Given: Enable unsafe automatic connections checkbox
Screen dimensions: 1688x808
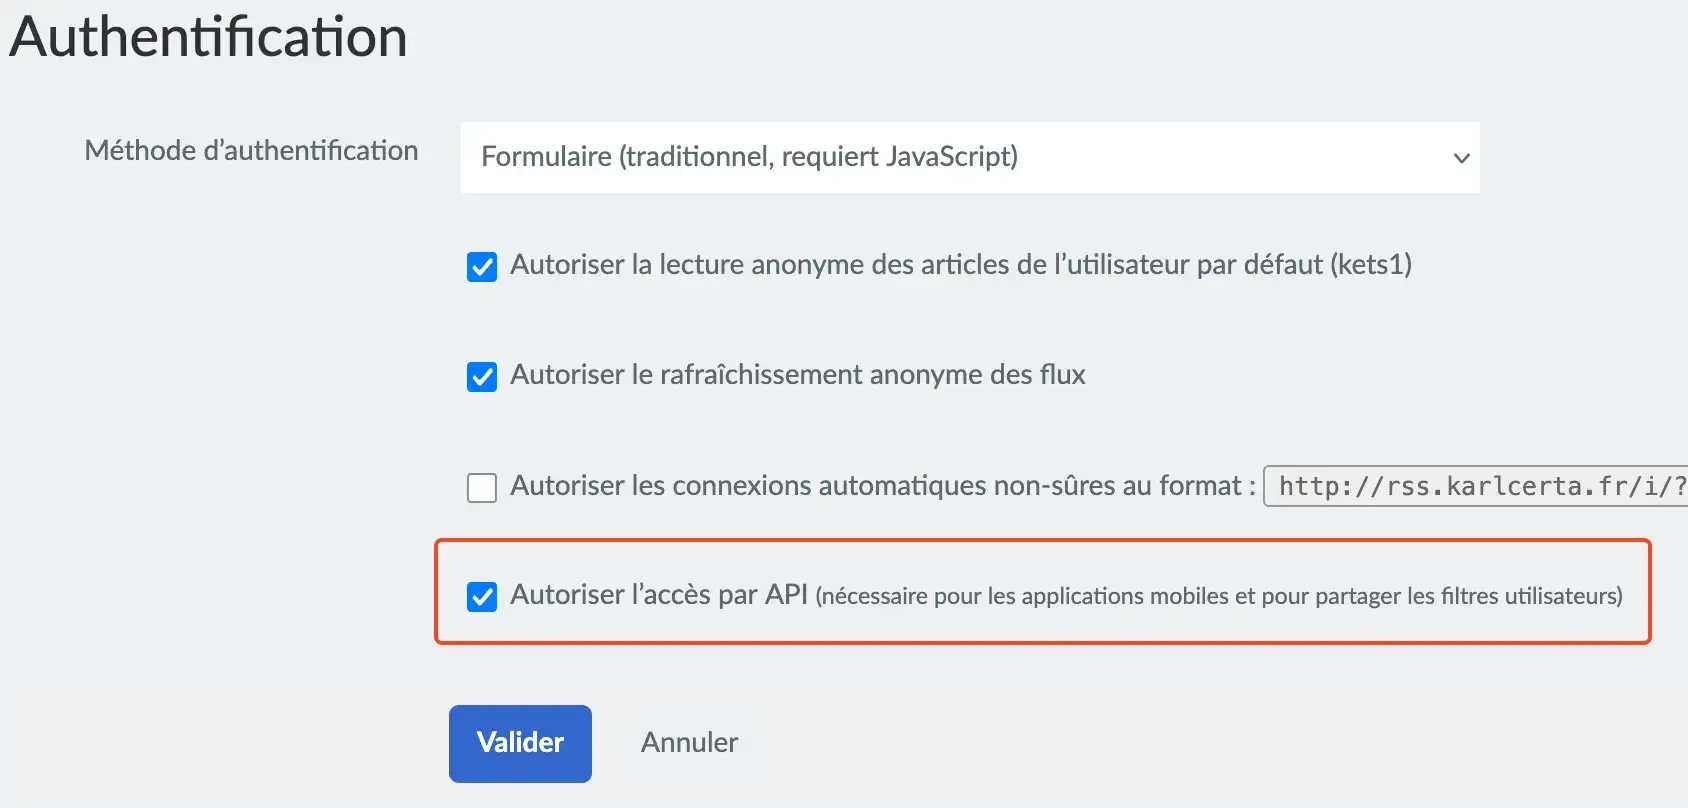Looking at the screenshot, I should click(x=482, y=487).
